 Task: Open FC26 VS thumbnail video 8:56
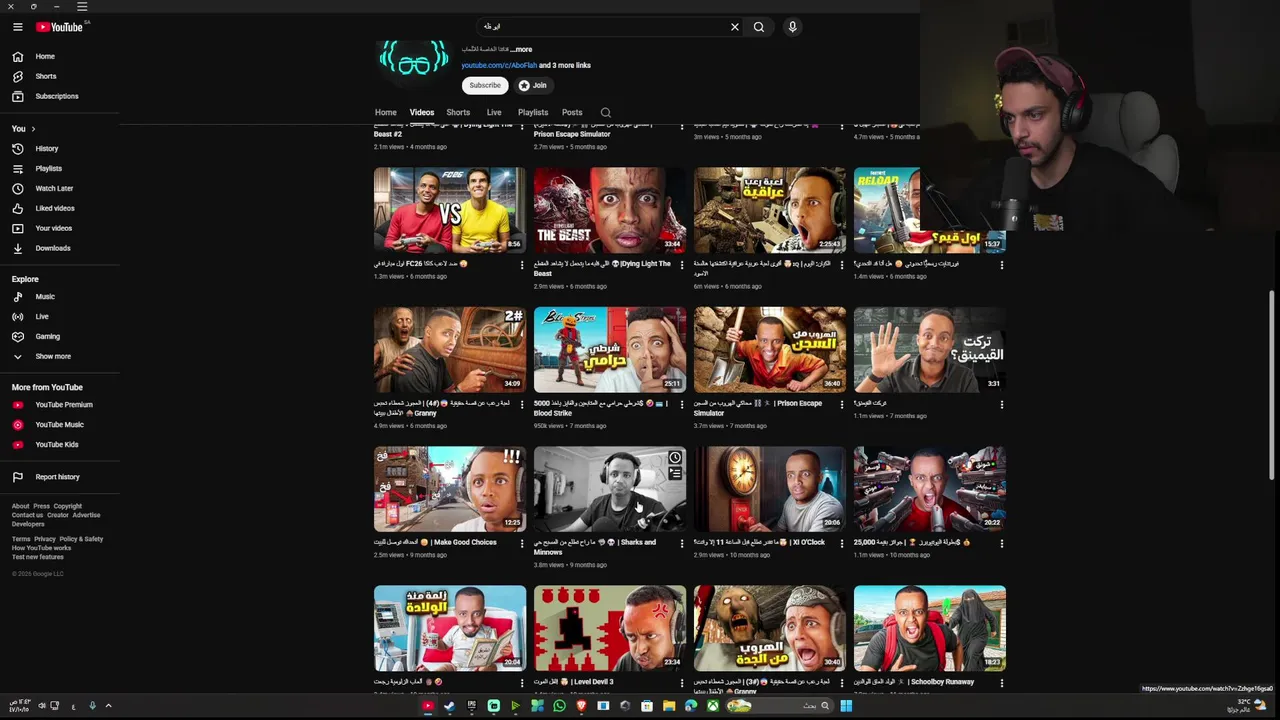450,210
